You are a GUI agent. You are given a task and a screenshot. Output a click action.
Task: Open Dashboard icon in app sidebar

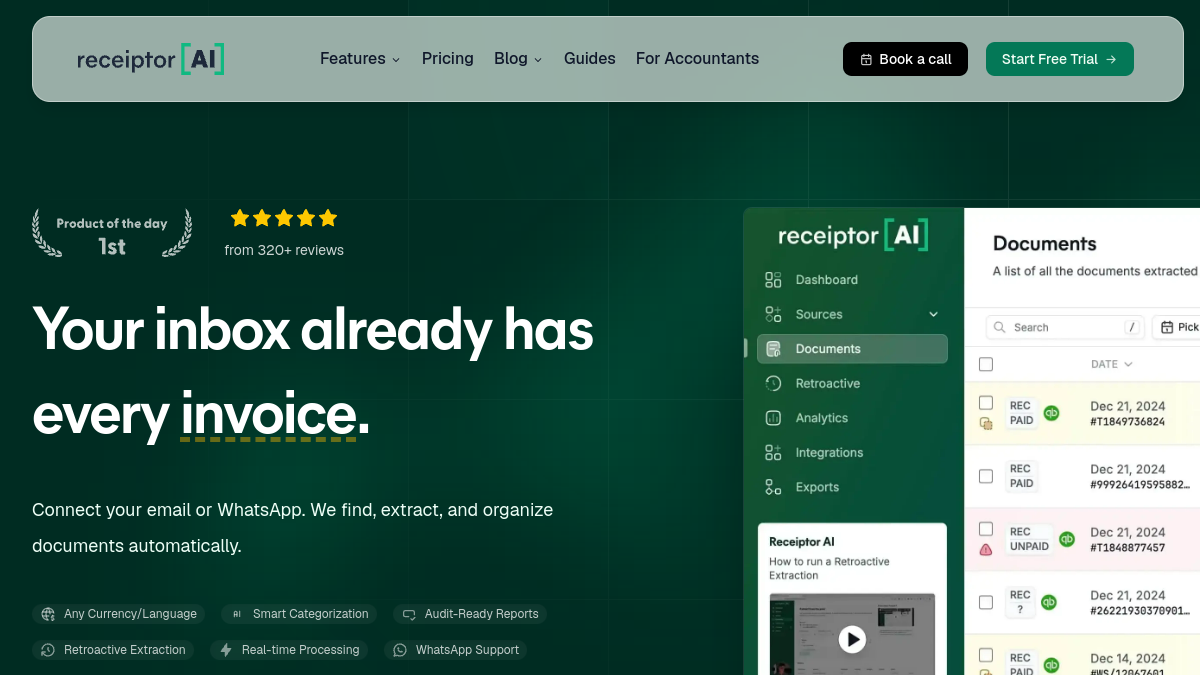773,280
